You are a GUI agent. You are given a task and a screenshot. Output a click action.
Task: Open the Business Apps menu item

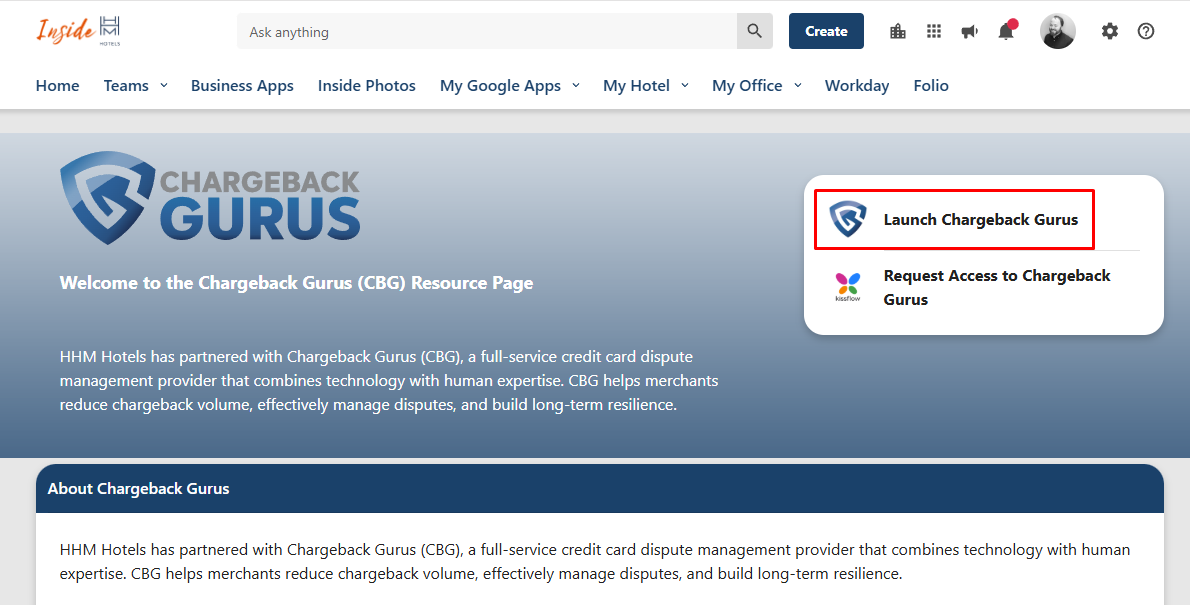point(242,86)
